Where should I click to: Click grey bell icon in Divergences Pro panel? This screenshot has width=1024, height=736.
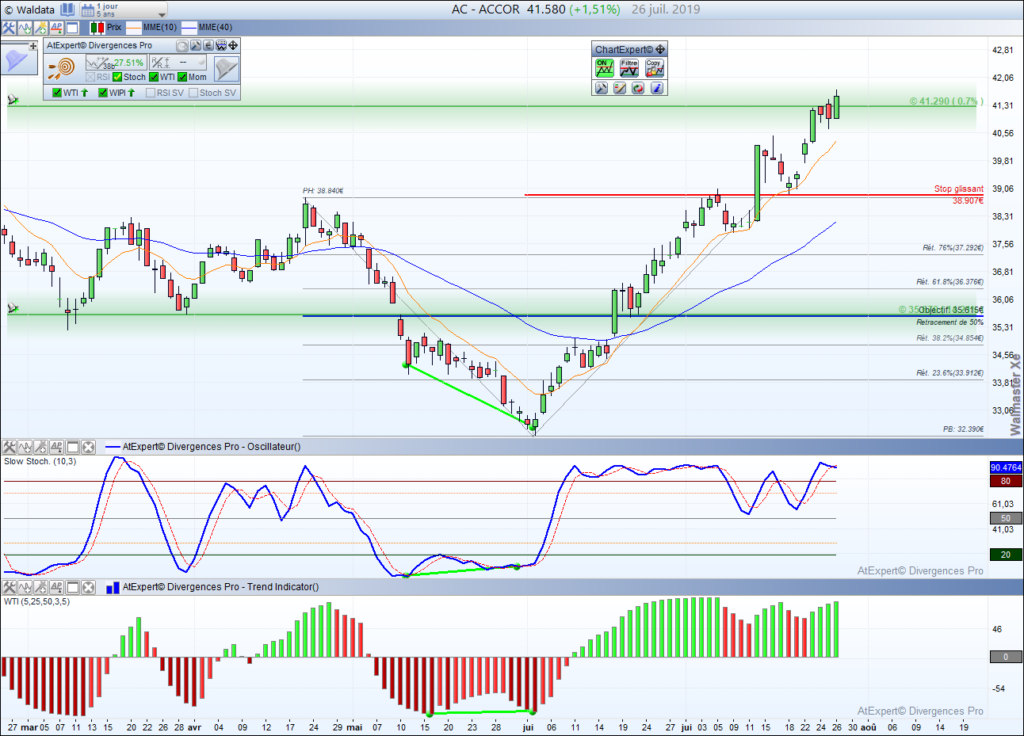pyautogui.click(x=226, y=68)
